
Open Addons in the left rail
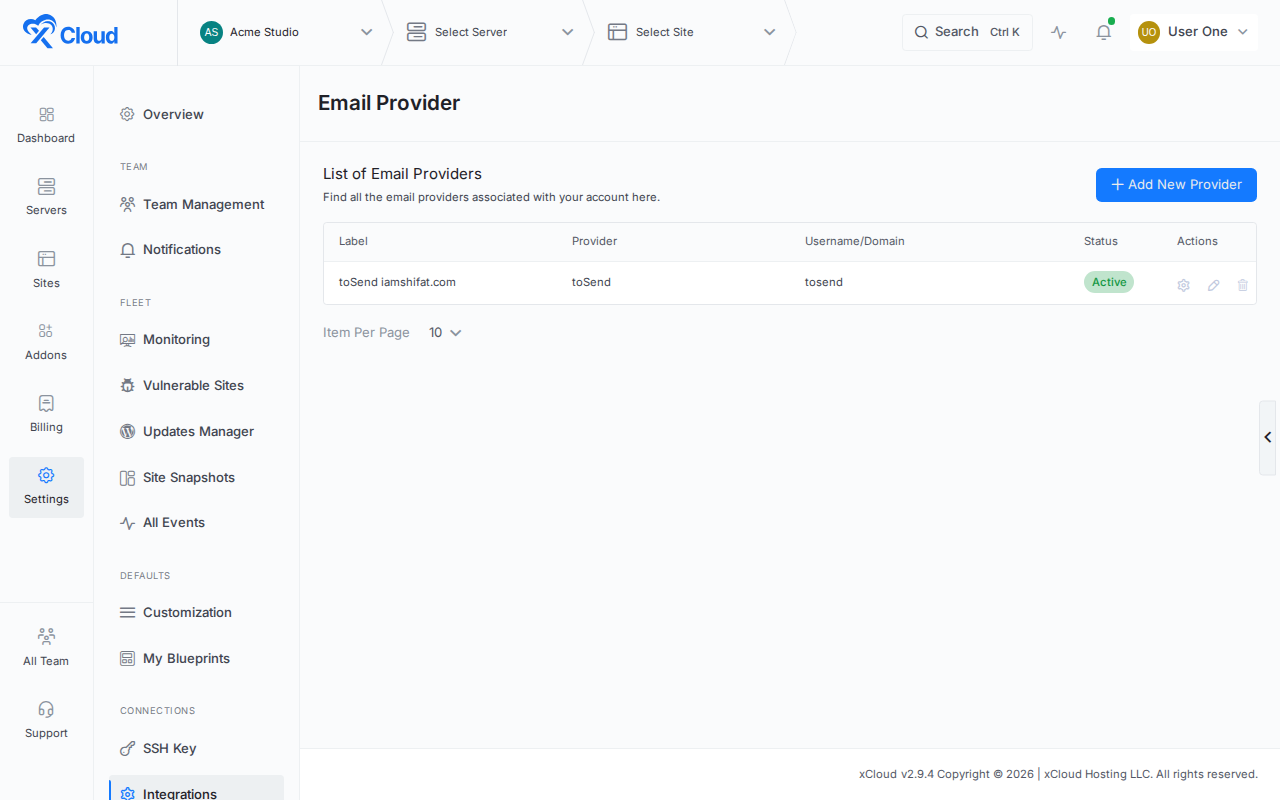coord(46,342)
